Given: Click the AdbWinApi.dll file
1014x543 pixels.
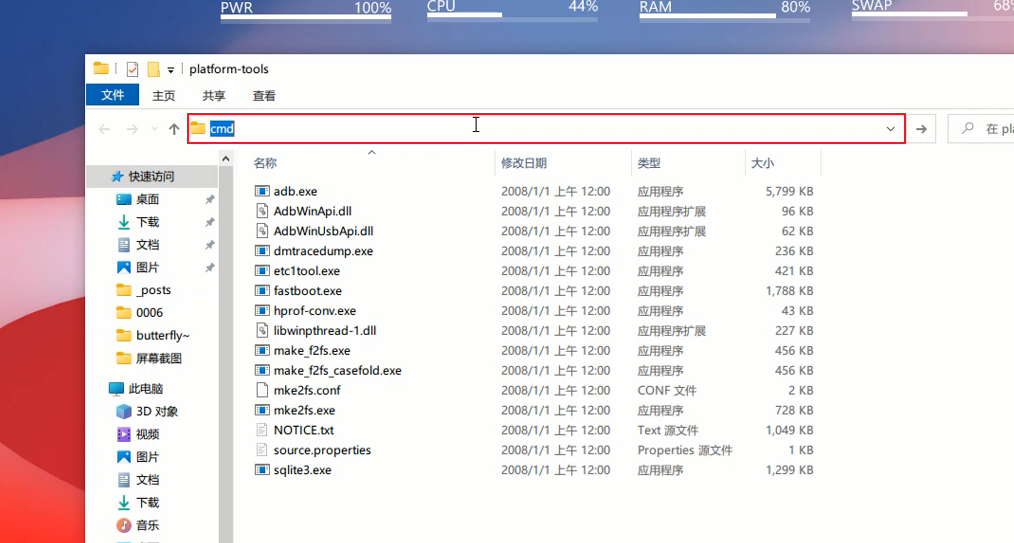Looking at the screenshot, I should click(x=312, y=211).
